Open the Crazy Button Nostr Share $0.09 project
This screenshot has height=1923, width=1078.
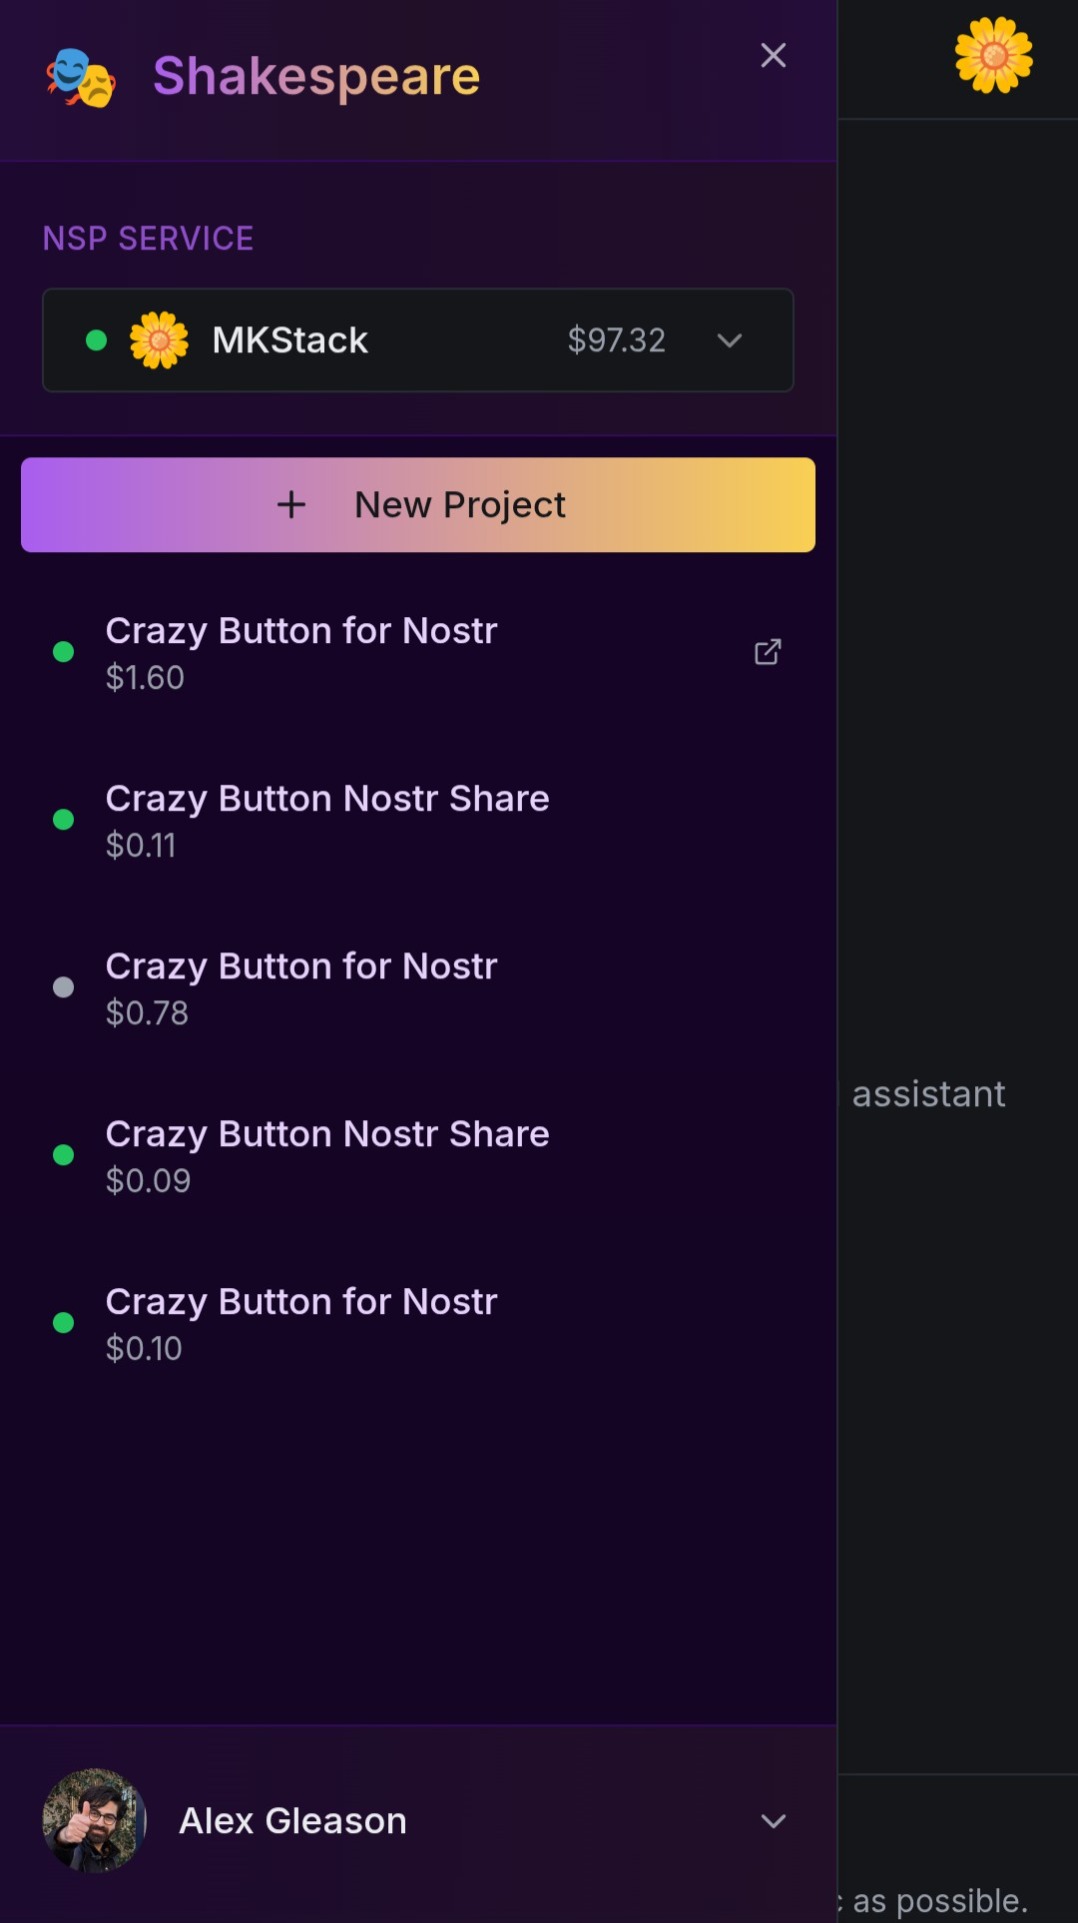pos(327,1155)
